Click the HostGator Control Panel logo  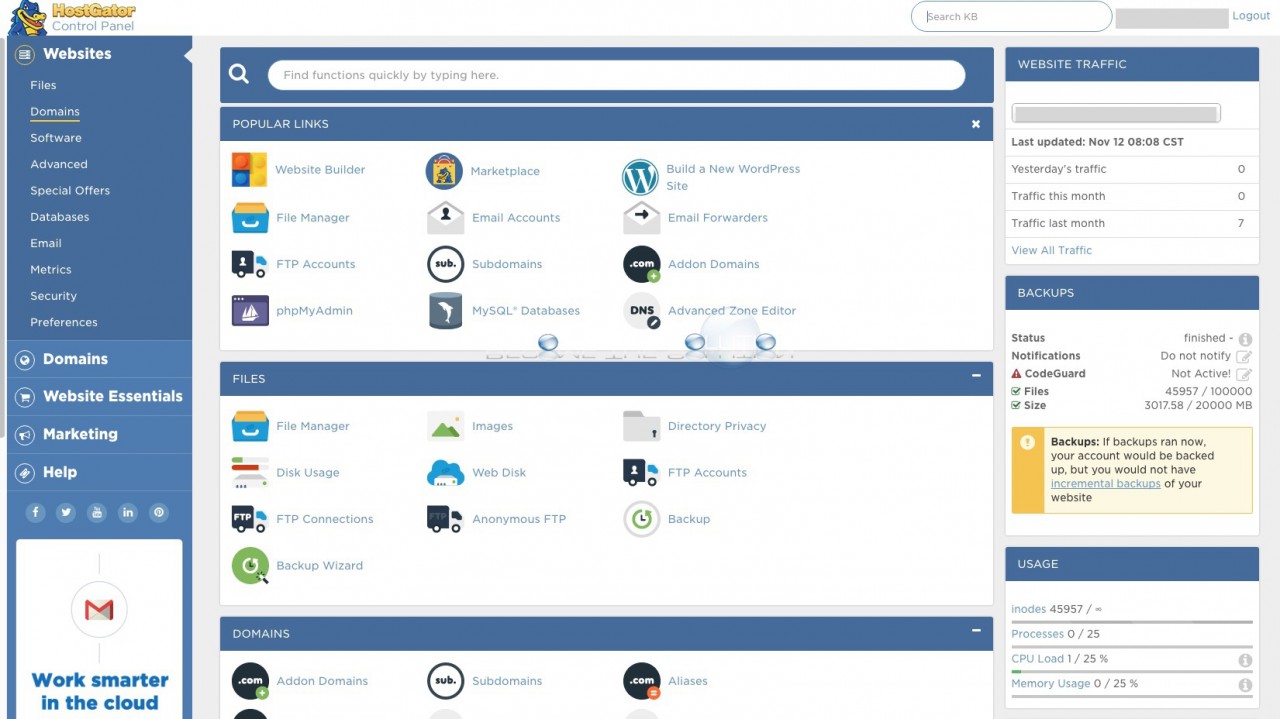pyautogui.click(x=72, y=17)
